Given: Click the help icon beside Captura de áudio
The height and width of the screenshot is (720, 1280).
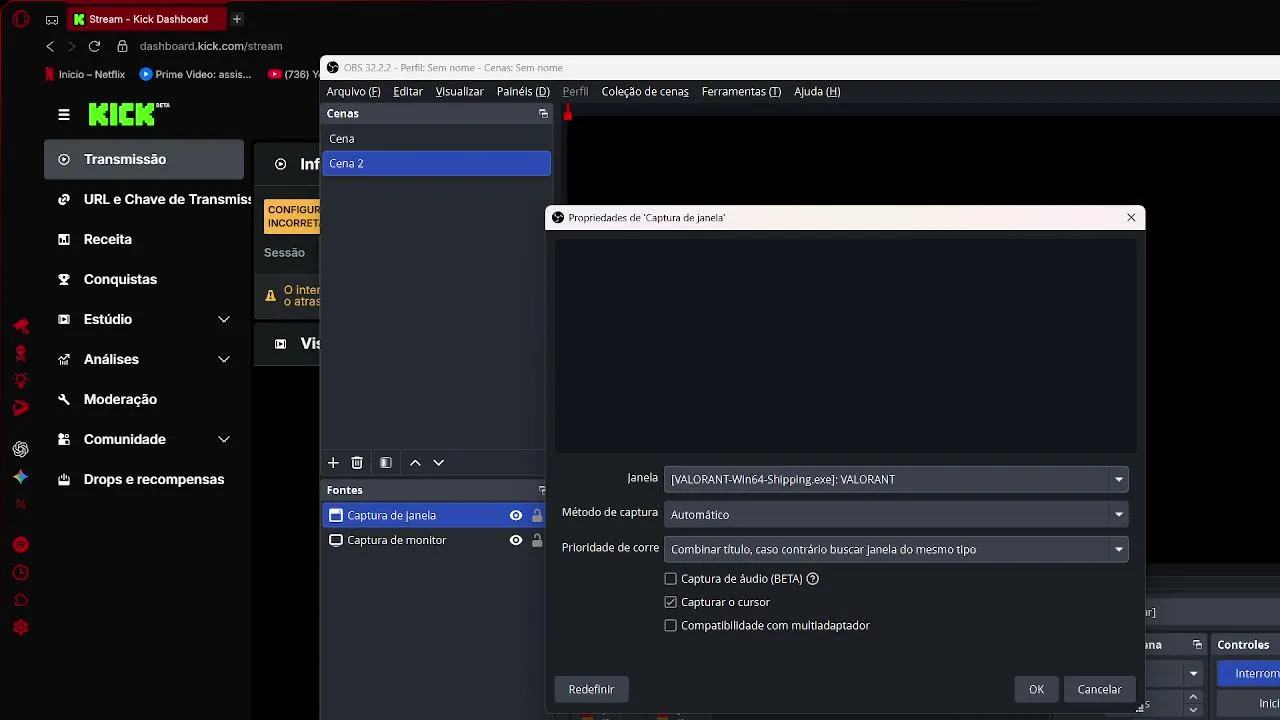Looking at the screenshot, I should pos(812,579).
